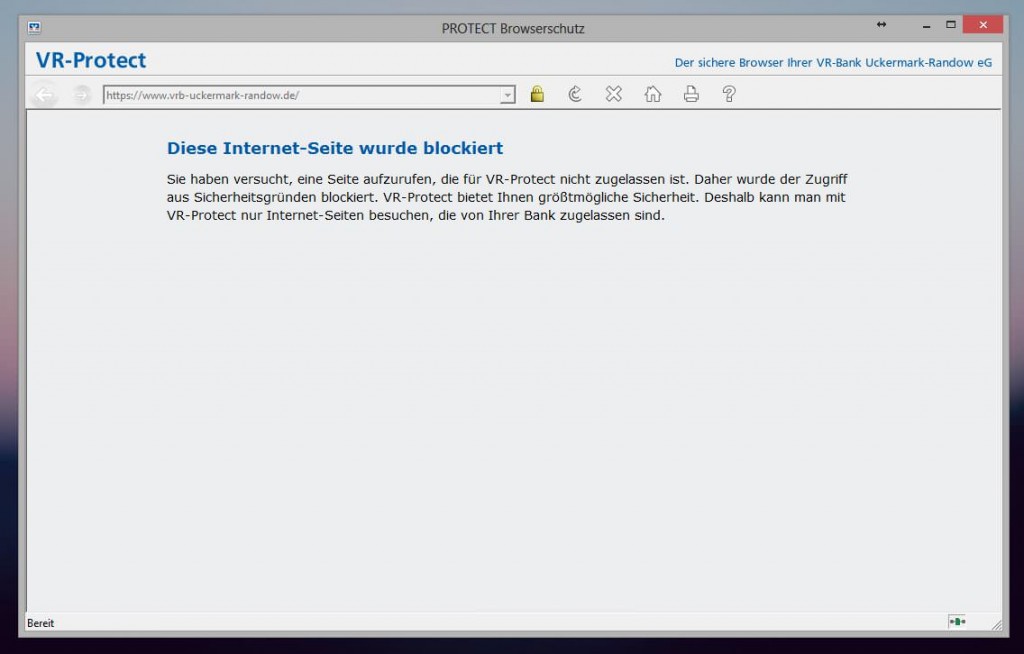Click the VR-Protect logo text
1024x654 pixels.
pos(91,60)
